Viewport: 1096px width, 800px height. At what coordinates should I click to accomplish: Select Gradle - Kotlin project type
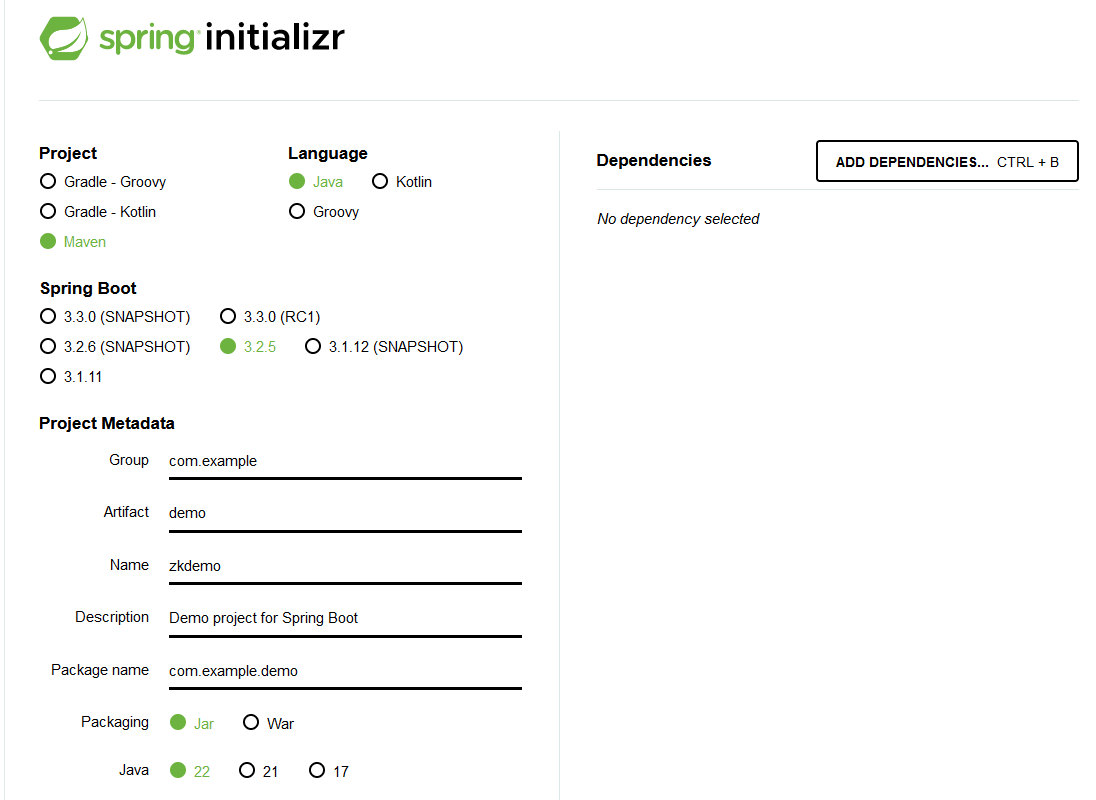coord(98,212)
